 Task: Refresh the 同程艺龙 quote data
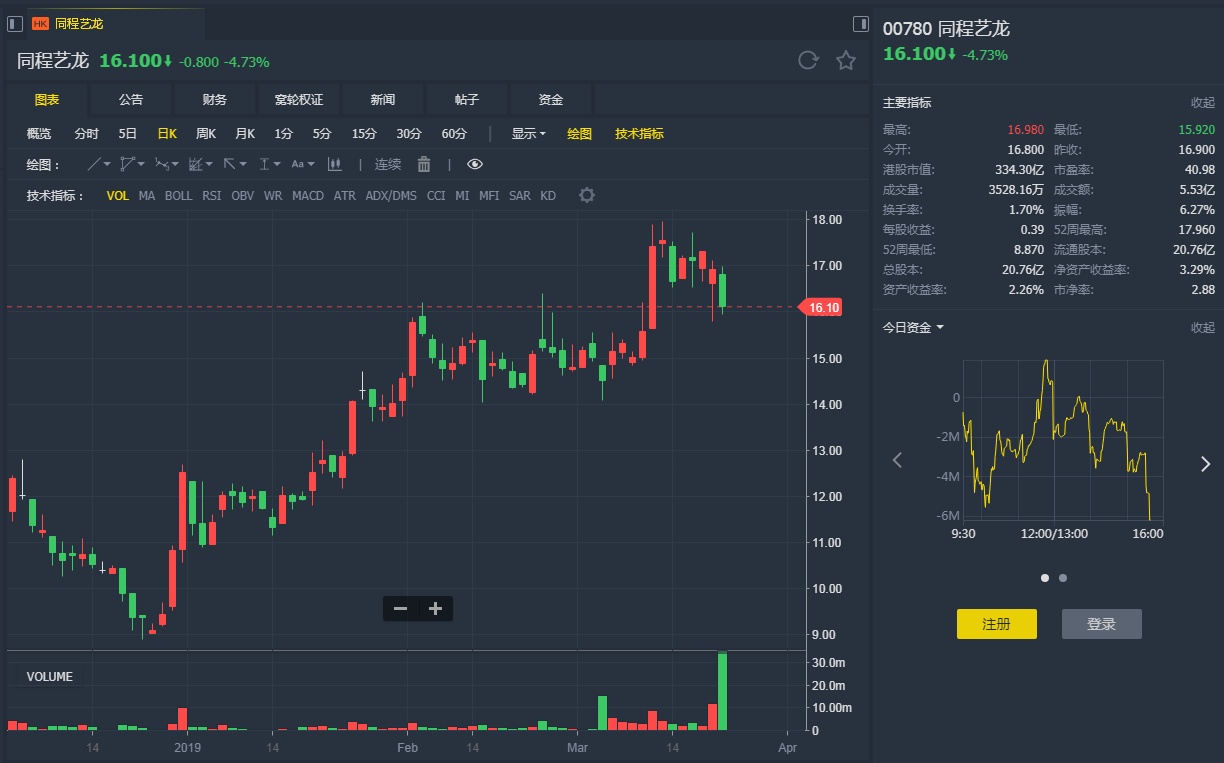coord(808,61)
